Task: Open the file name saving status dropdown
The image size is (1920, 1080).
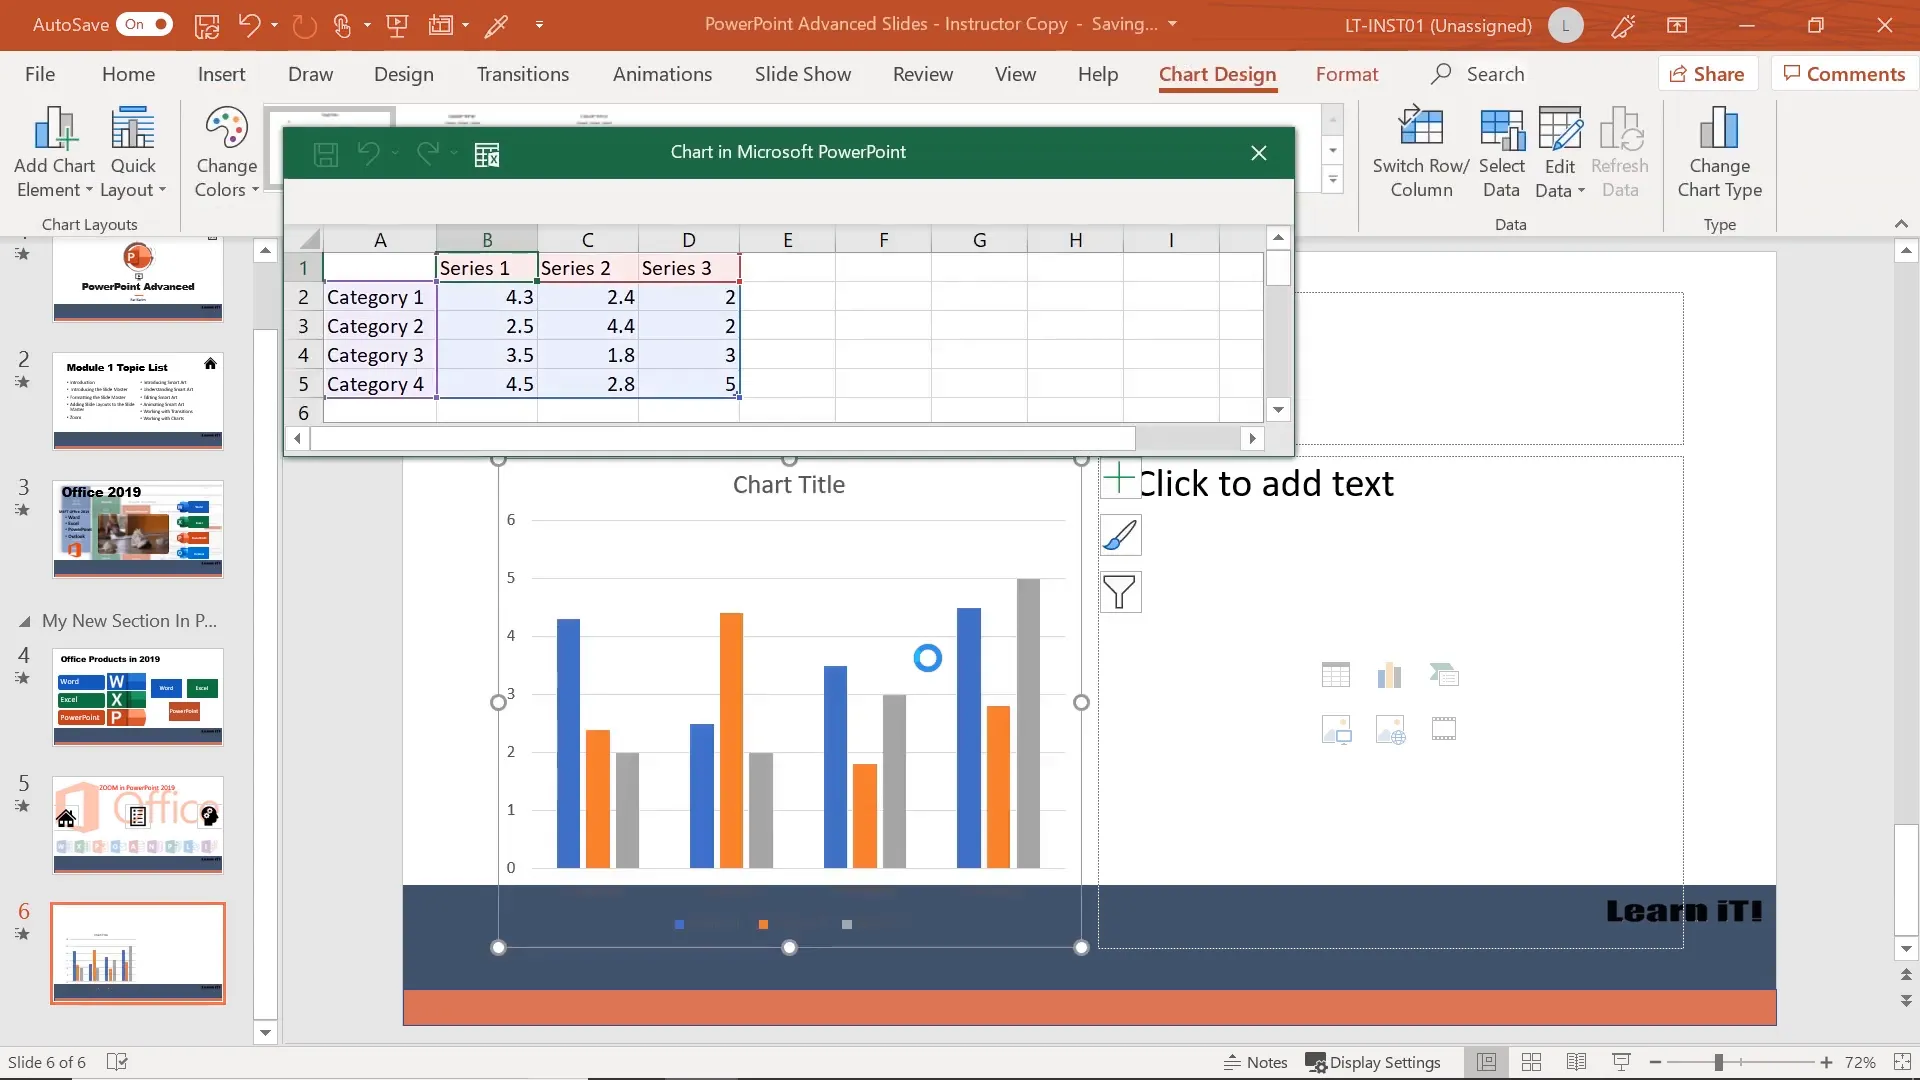Action: [1172, 24]
